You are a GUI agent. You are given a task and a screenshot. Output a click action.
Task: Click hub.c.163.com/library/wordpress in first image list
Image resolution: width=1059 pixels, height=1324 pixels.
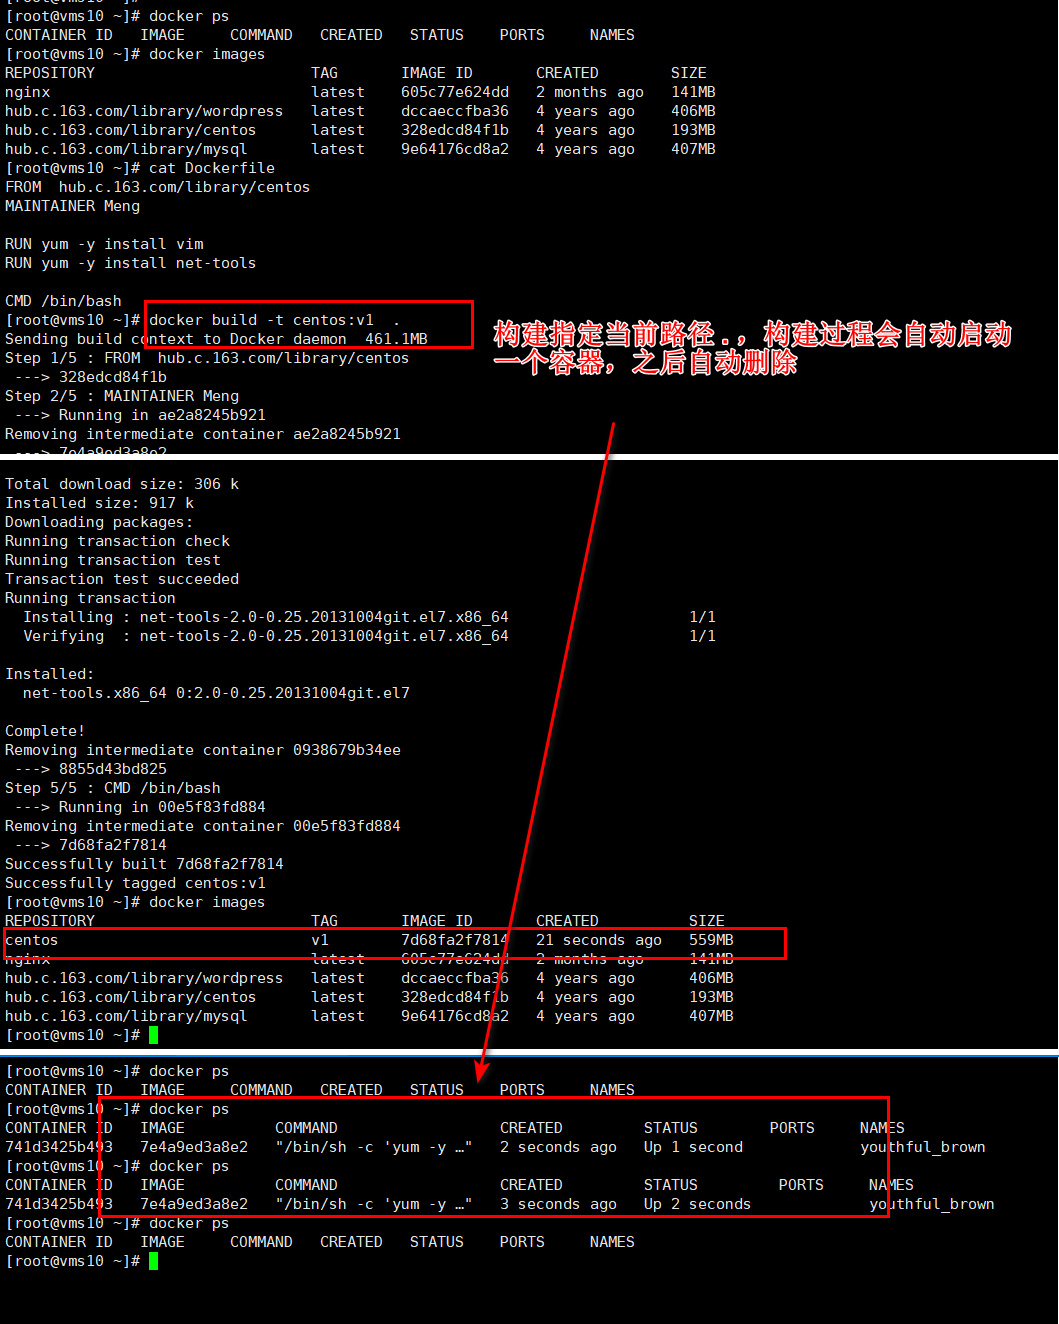coord(144,111)
